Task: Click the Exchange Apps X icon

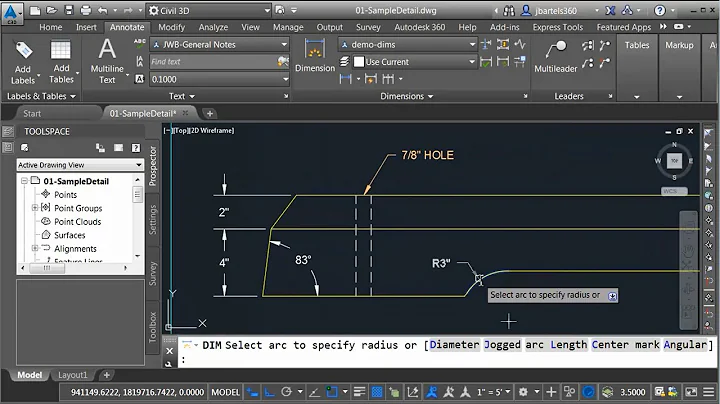Action: [x=610, y=10]
